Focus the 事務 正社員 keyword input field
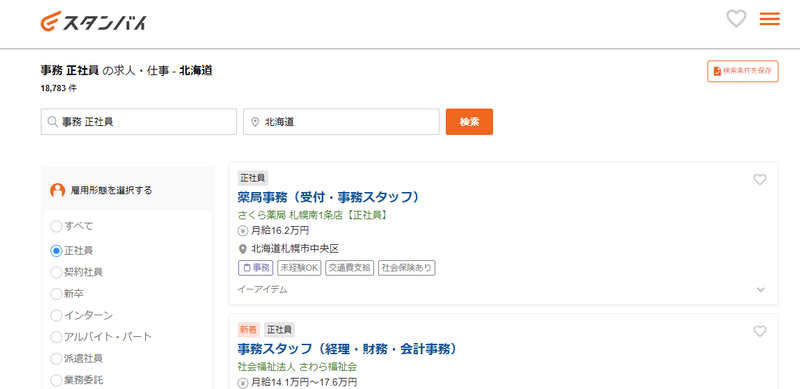Screen dimensions: 800x389 [139, 122]
